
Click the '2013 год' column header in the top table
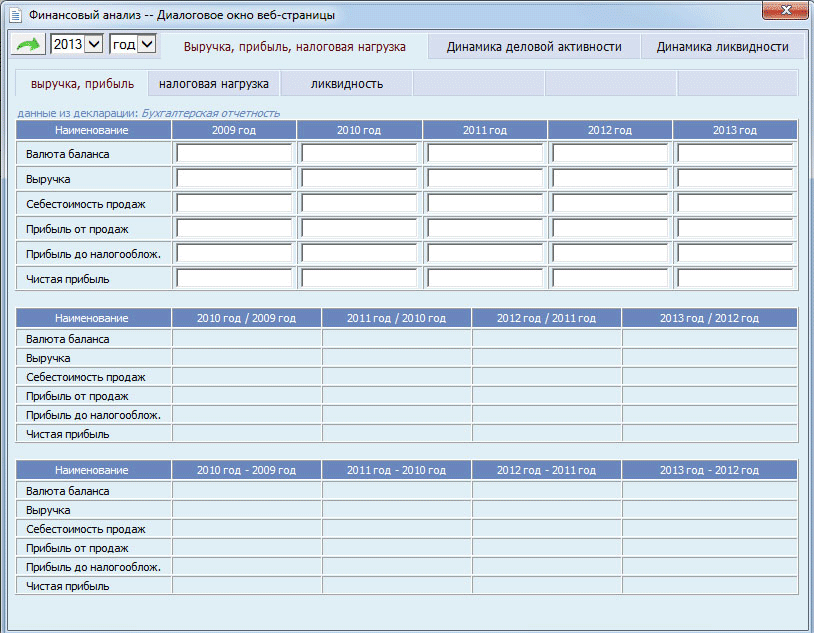click(x=735, y=130)
